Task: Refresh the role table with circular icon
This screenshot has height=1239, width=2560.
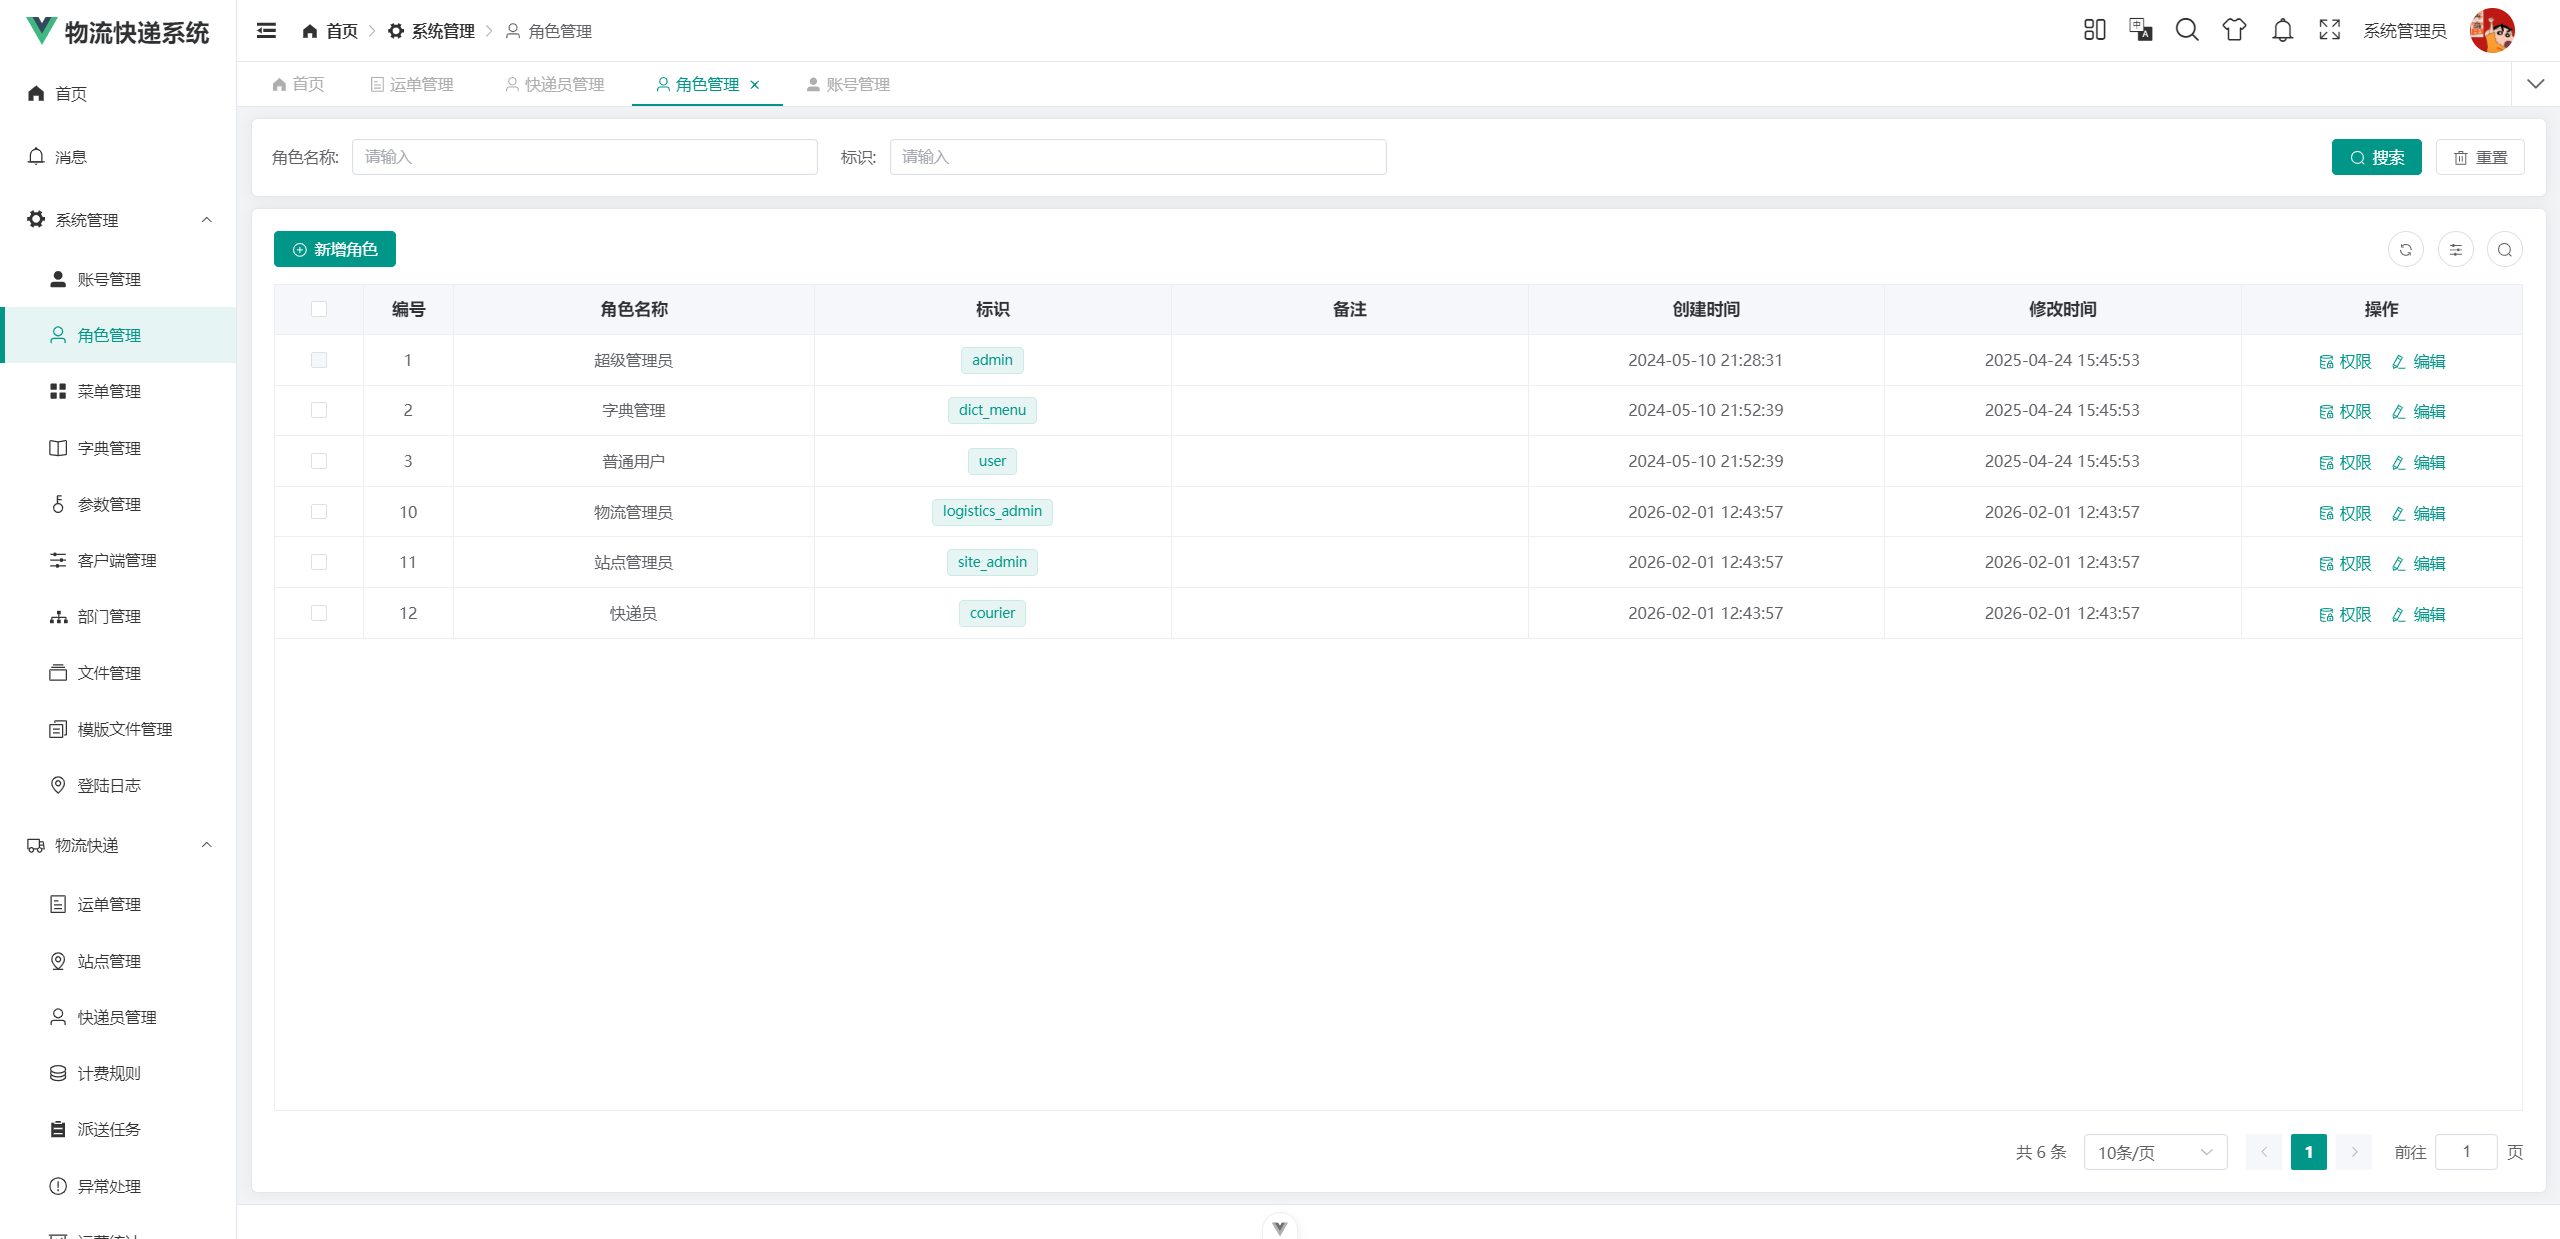Action: click(2405, 250)
